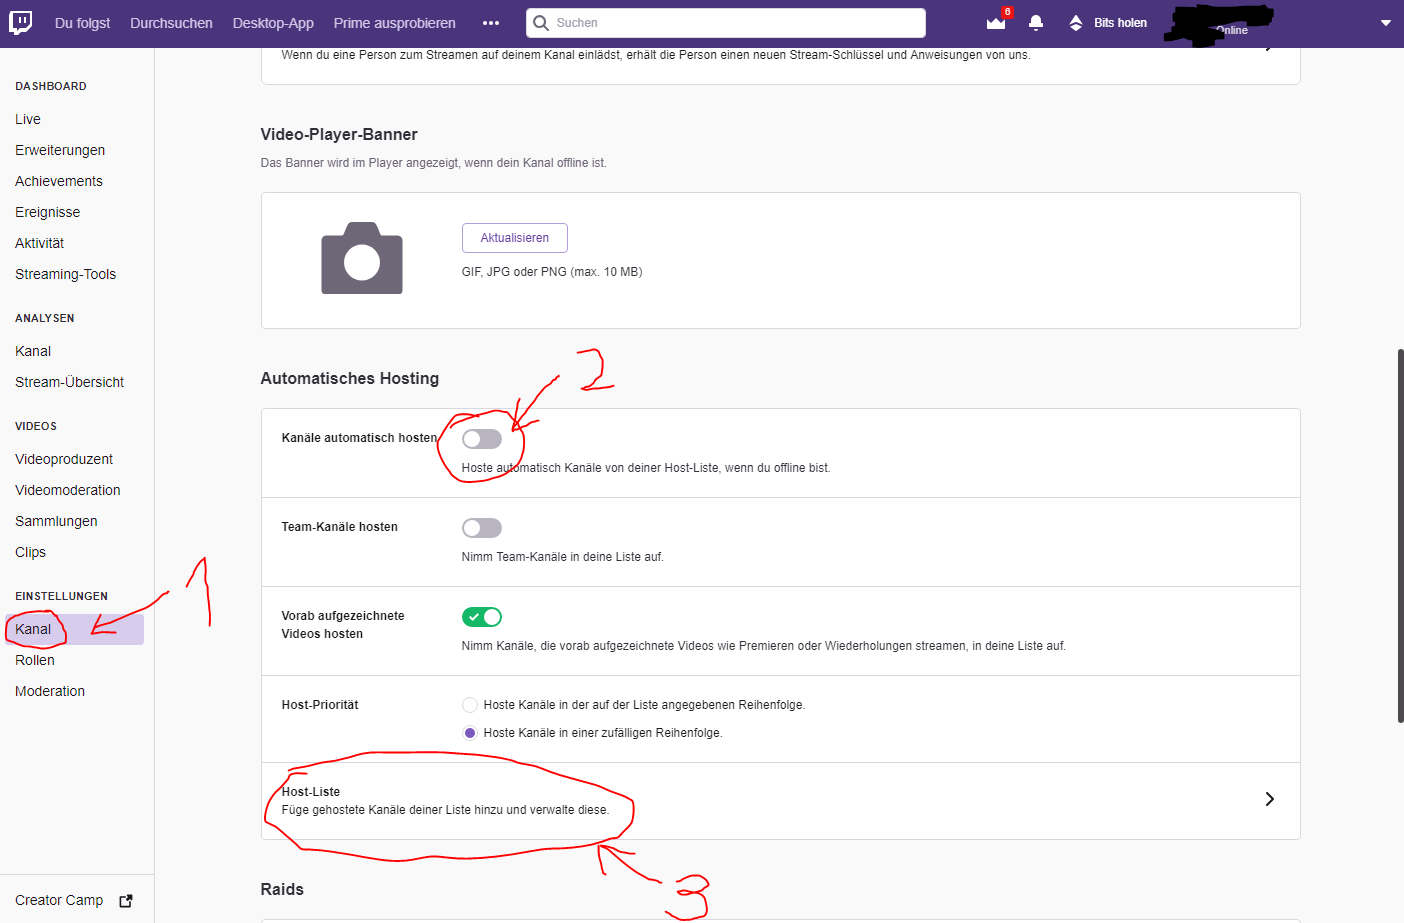Click the notifications bell icon
The width and height of the screenshot is (1404, 923).
[x=1036, y=22]
